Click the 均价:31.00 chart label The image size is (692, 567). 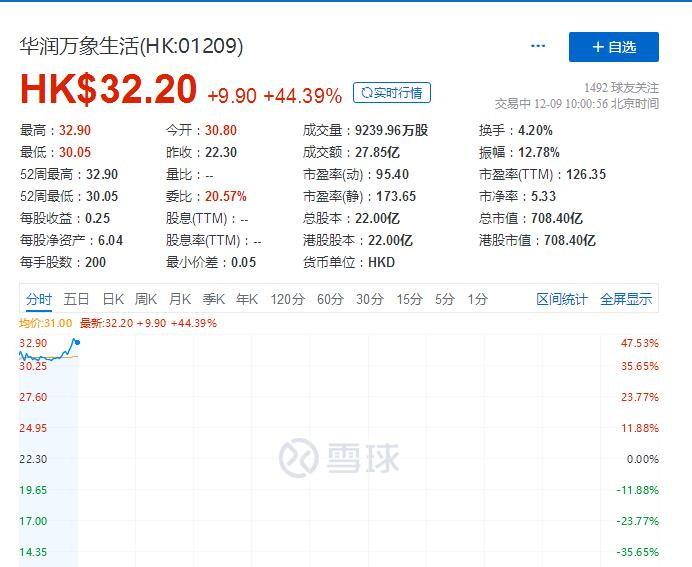point(45,323)
